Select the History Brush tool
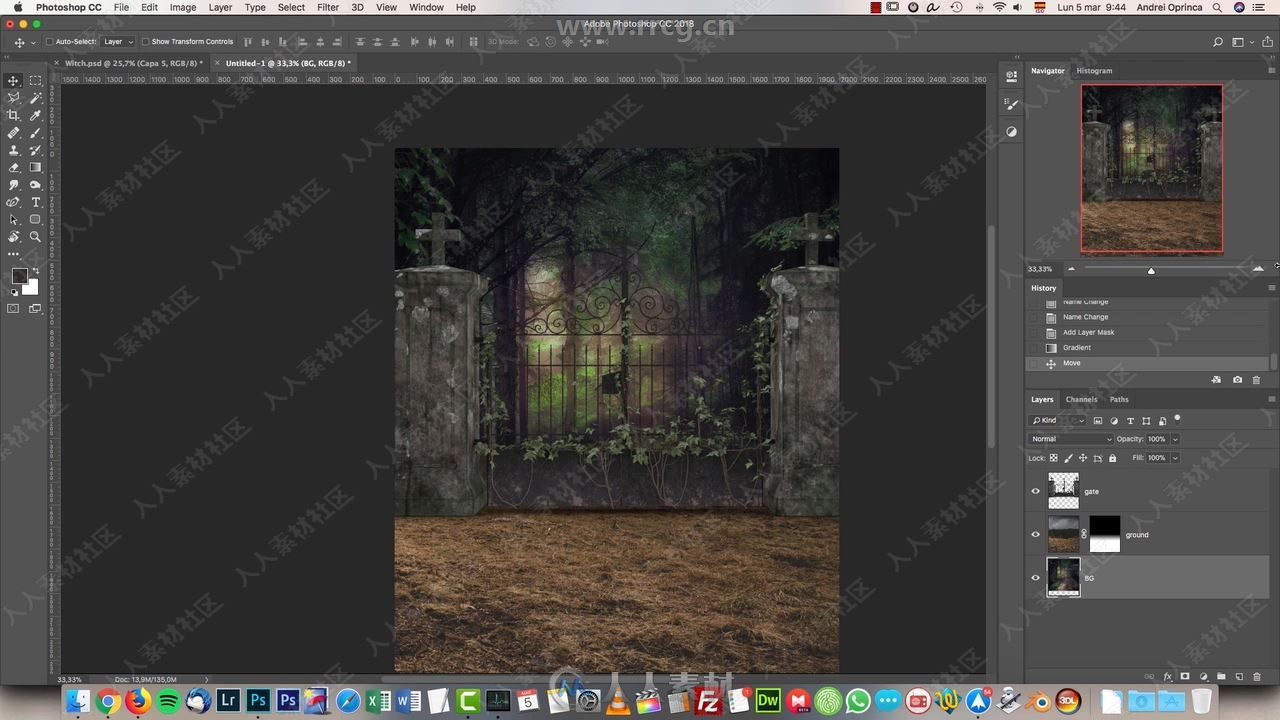The width and height of the screenshot is (1280, 720). point(35,150)
